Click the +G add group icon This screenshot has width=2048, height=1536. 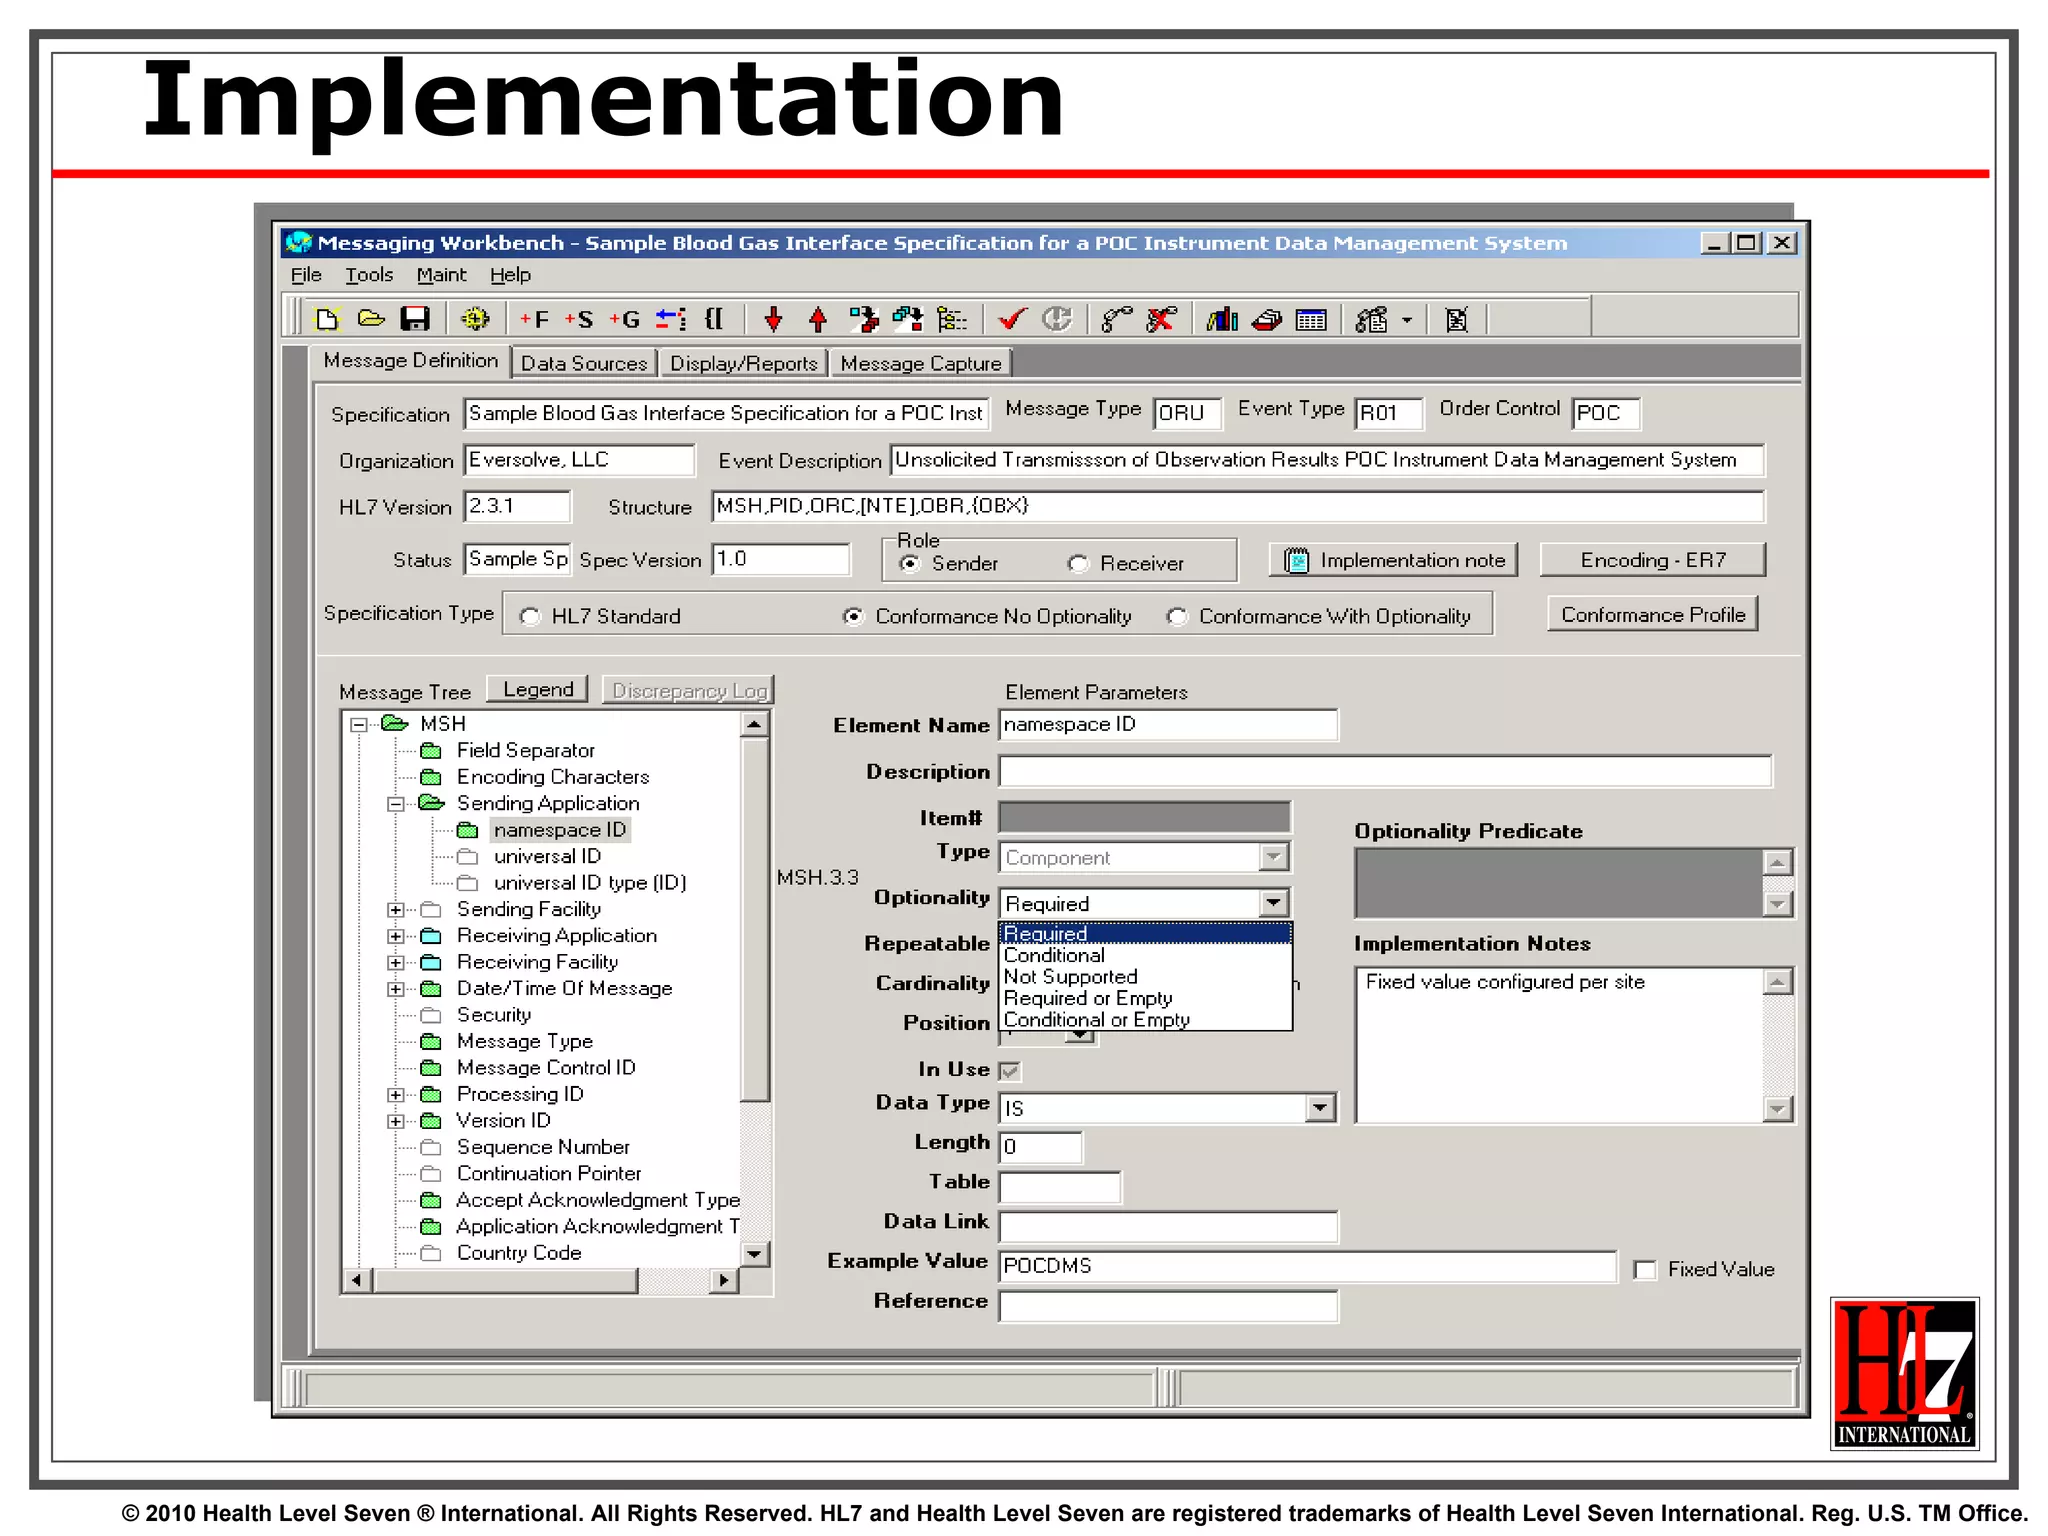coord(625,320)
